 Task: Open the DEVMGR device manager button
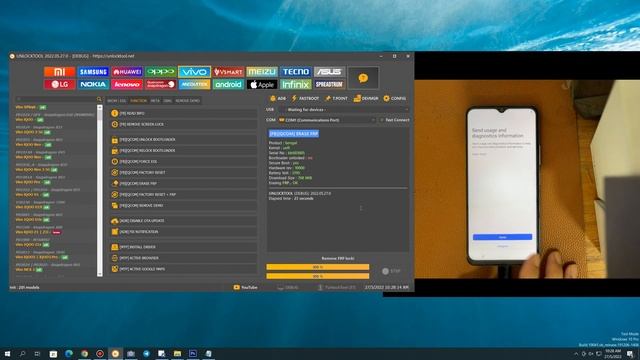point(366,98)
